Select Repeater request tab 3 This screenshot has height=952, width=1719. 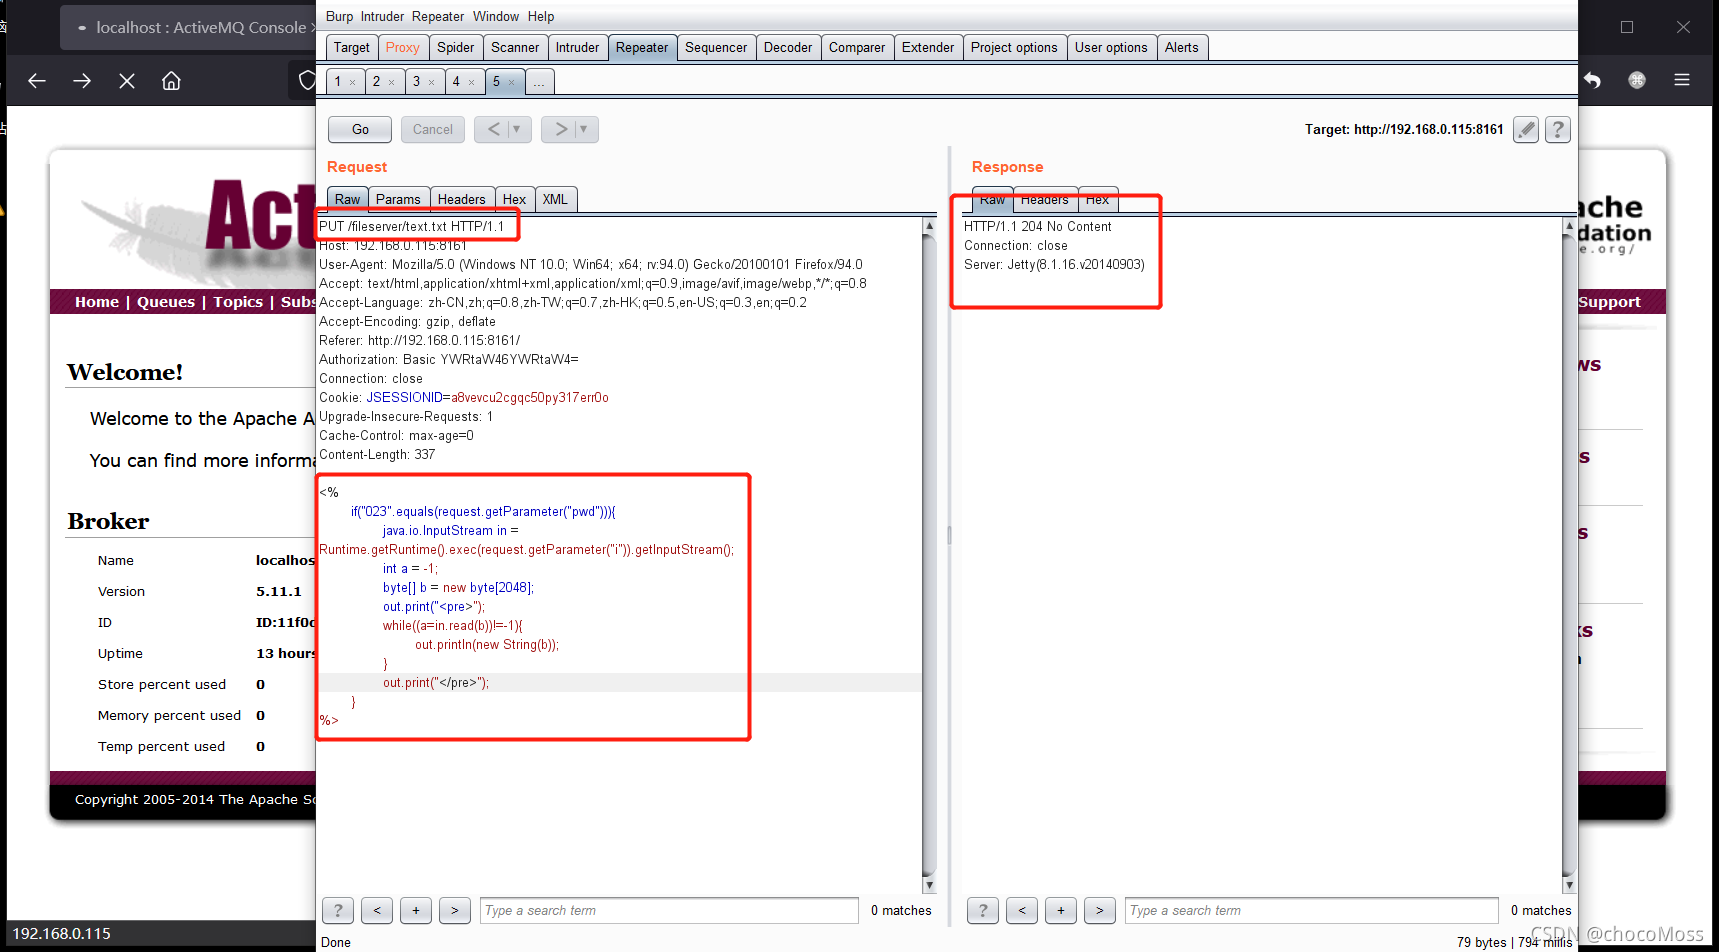tap(417, 82)
